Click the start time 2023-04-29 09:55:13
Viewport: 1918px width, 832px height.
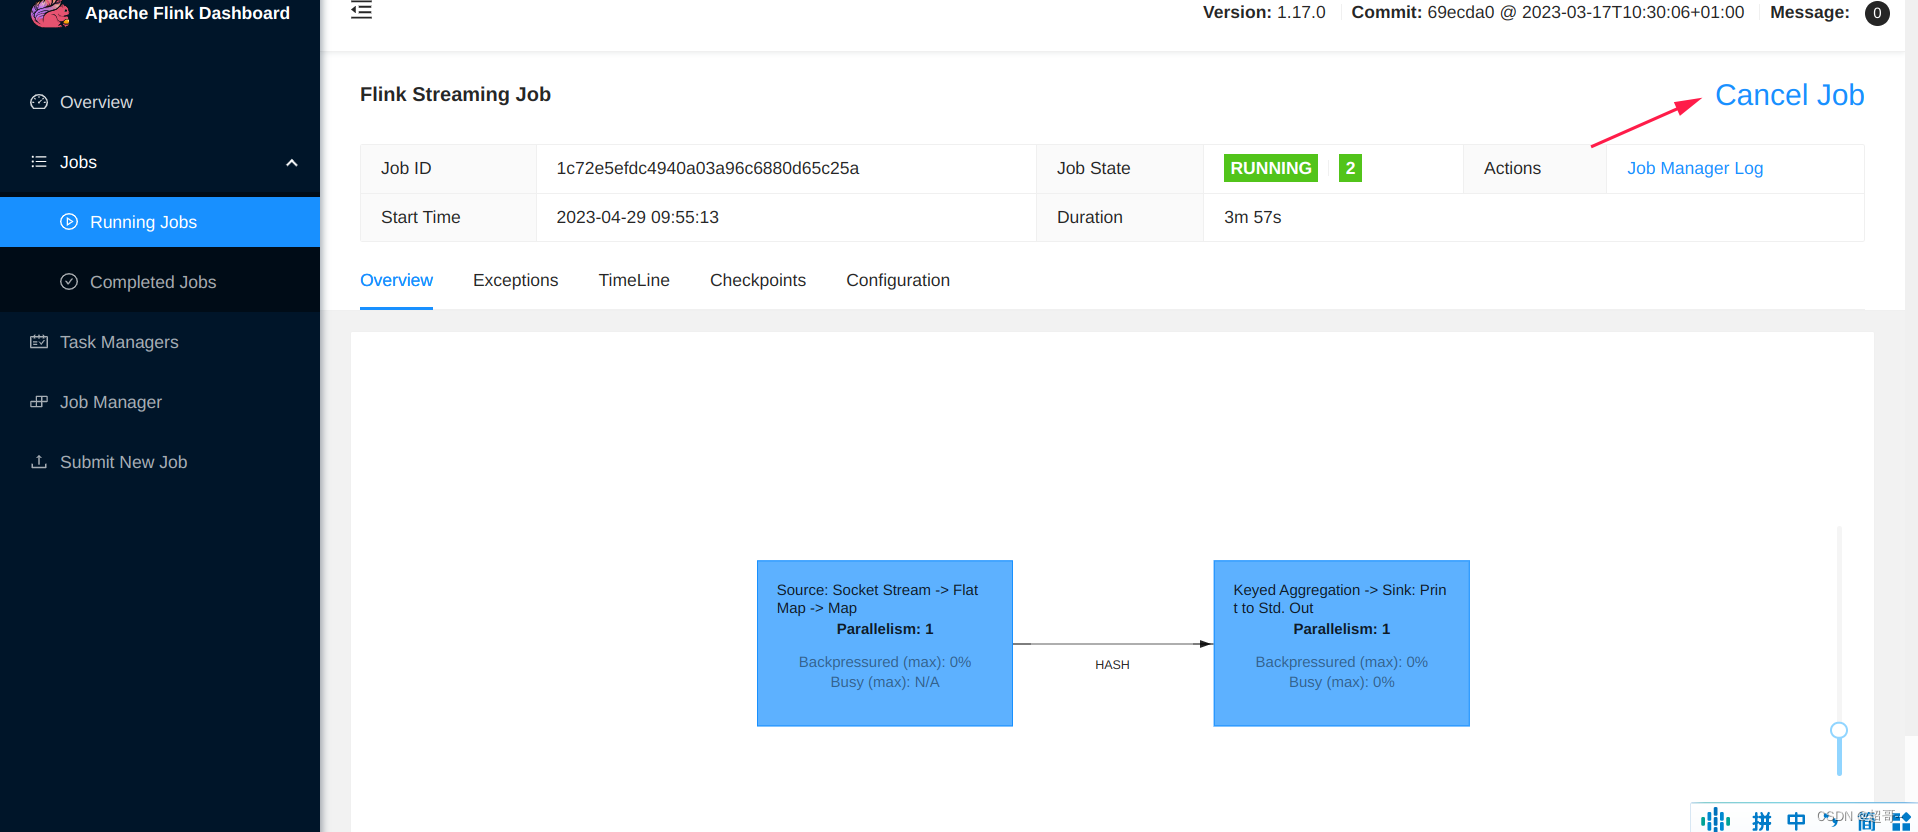click(x=637, y=217)
